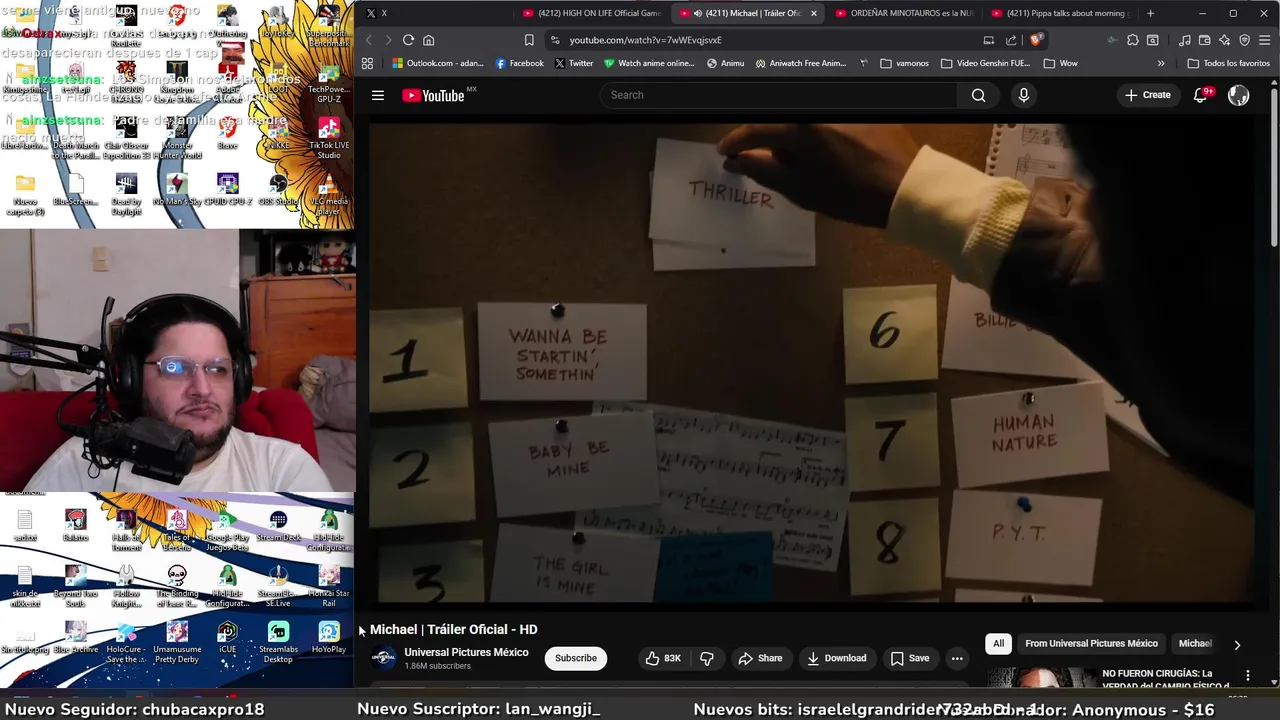Open the Aniwatch Free Anime bookmark
This screenshot has height=720, width=1280.
click(801, 63)
